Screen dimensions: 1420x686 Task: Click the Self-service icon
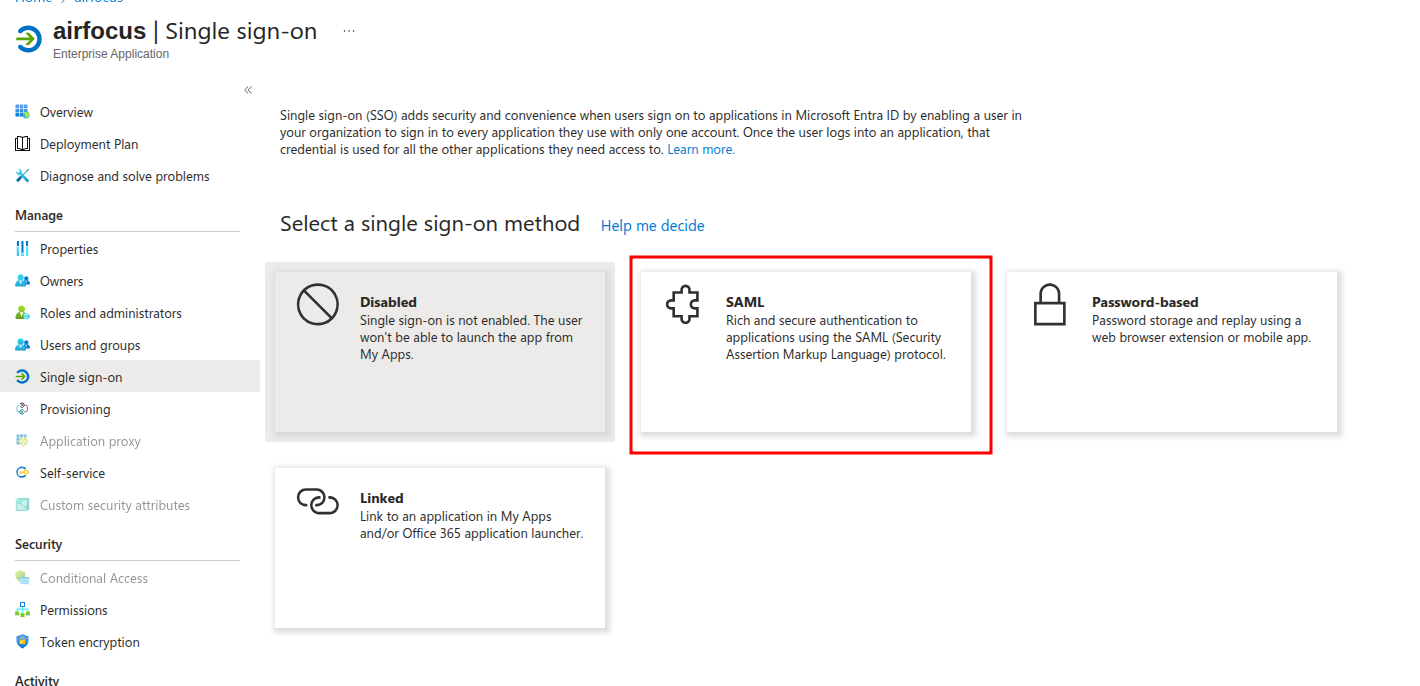tap(22, 473)
